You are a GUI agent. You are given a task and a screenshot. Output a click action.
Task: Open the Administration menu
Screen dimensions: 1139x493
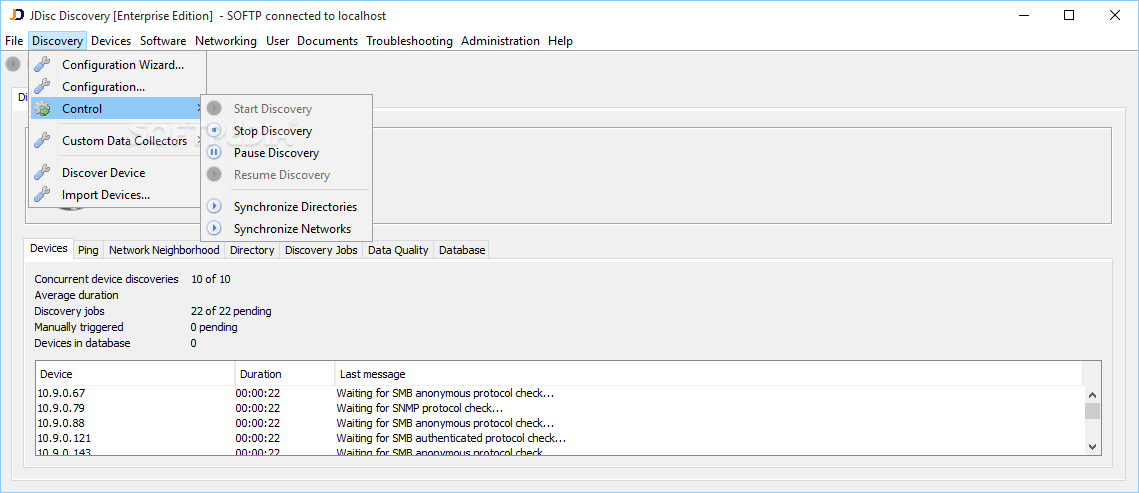500,41
